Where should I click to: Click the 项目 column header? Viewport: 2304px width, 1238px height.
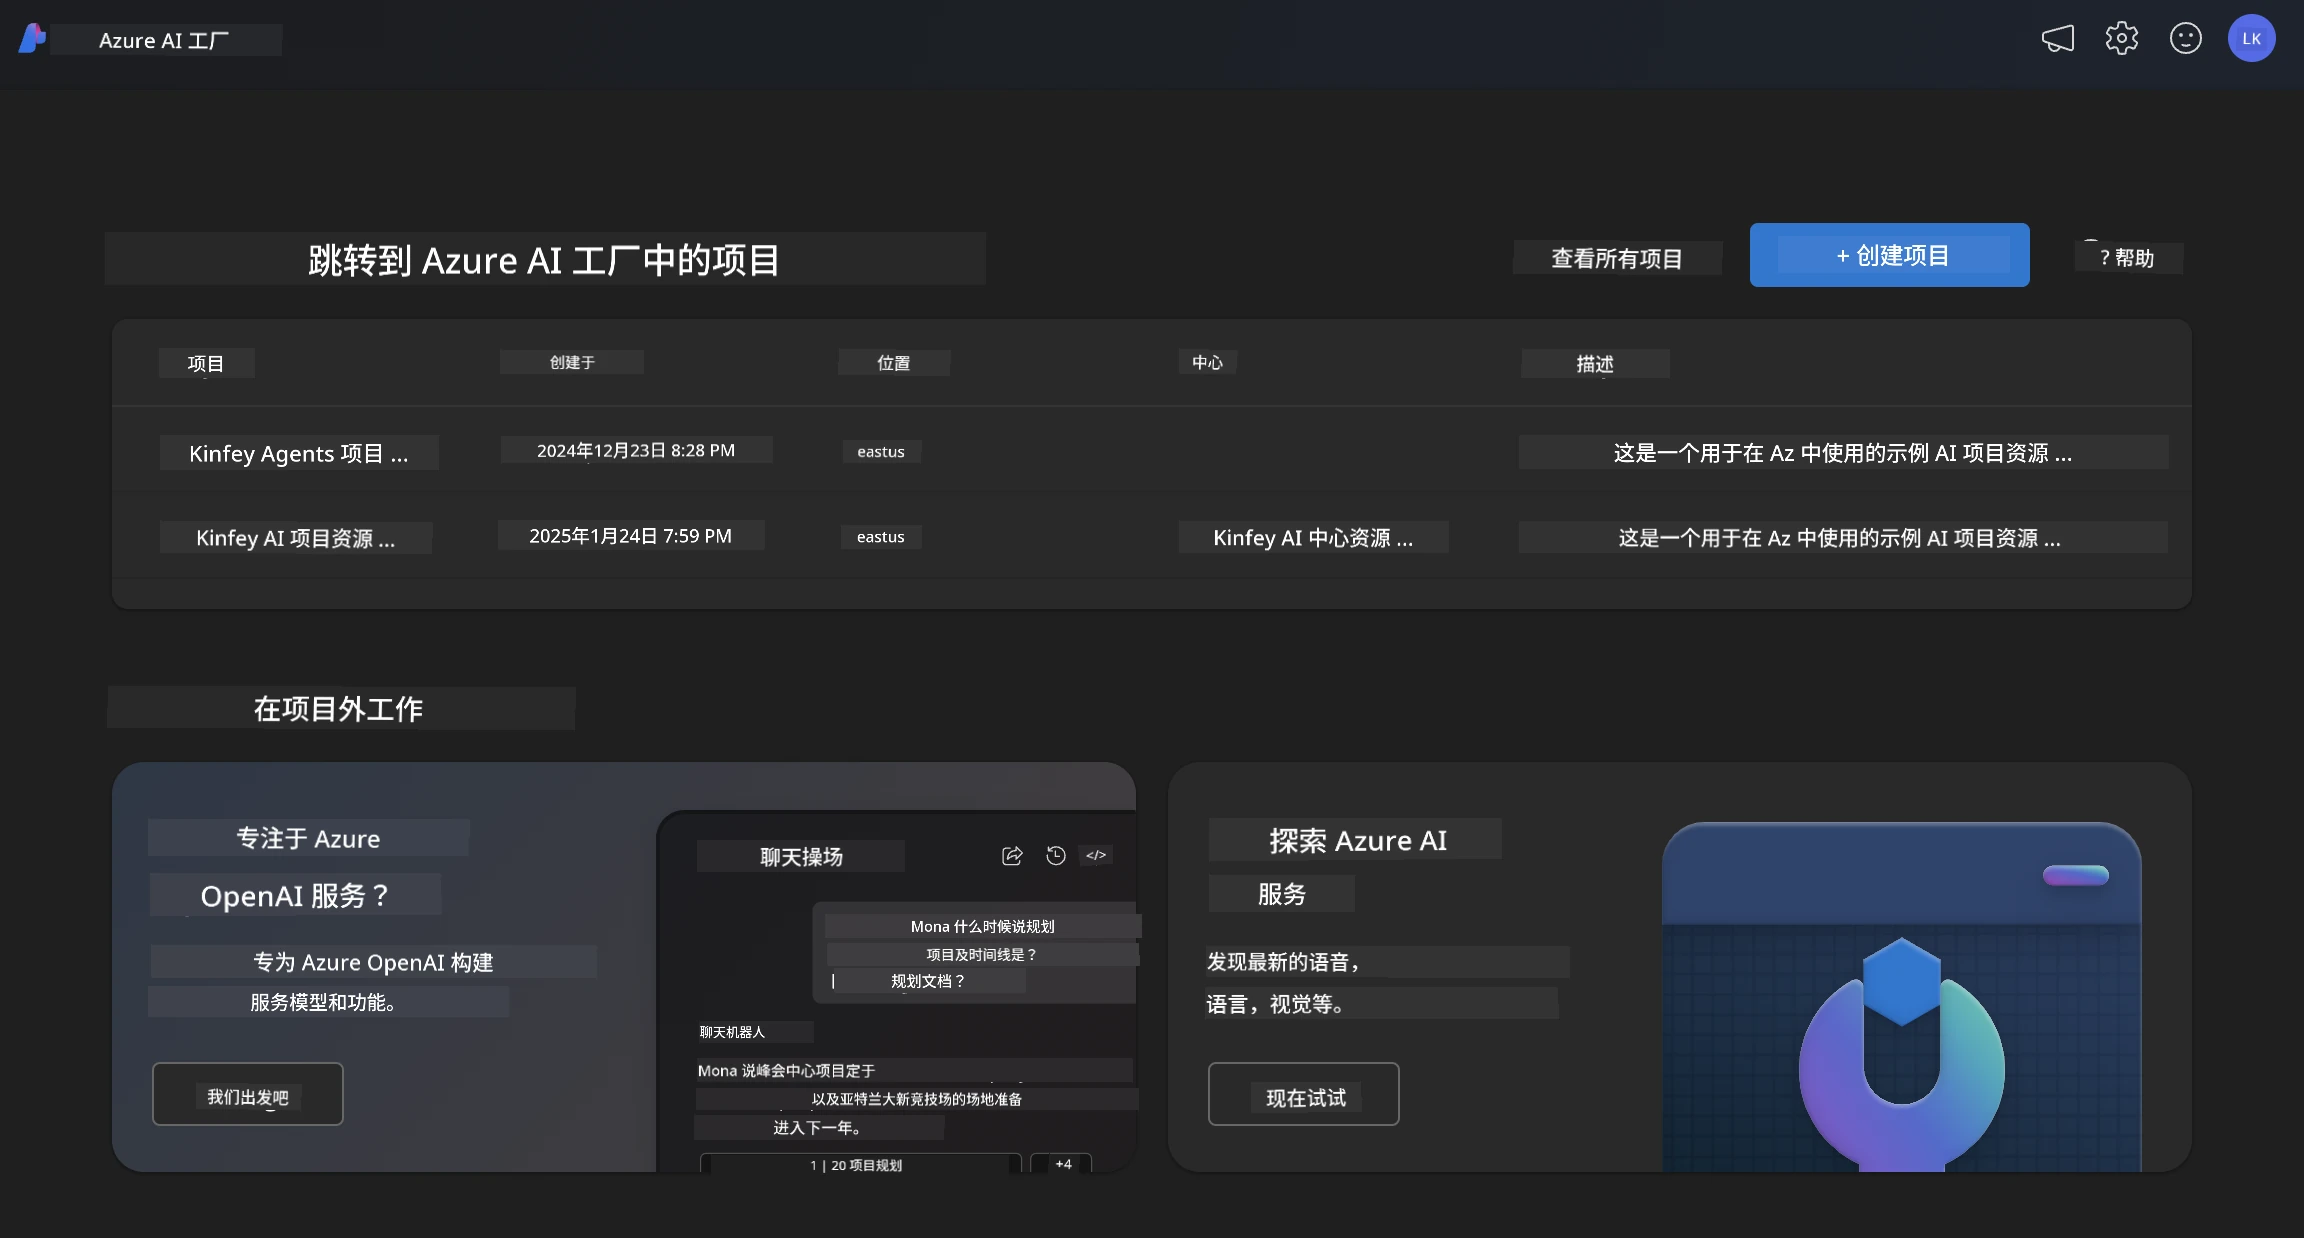click(x=206, y=363)
